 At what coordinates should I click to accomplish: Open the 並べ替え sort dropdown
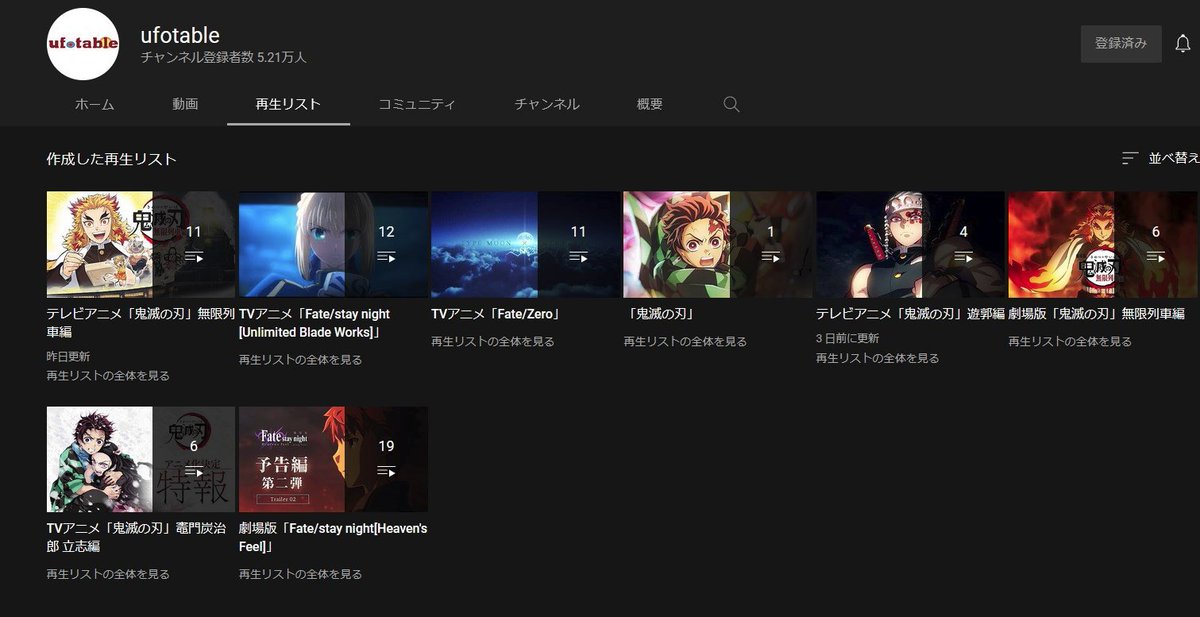pos(1160,158)
